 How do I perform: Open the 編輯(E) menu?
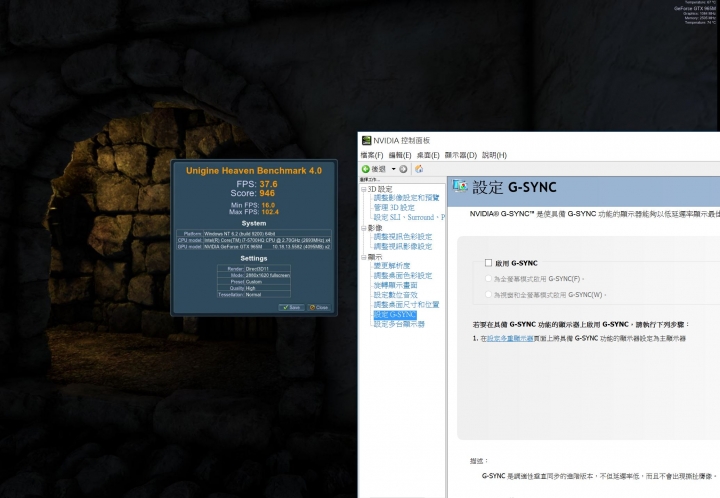[400, 155]
